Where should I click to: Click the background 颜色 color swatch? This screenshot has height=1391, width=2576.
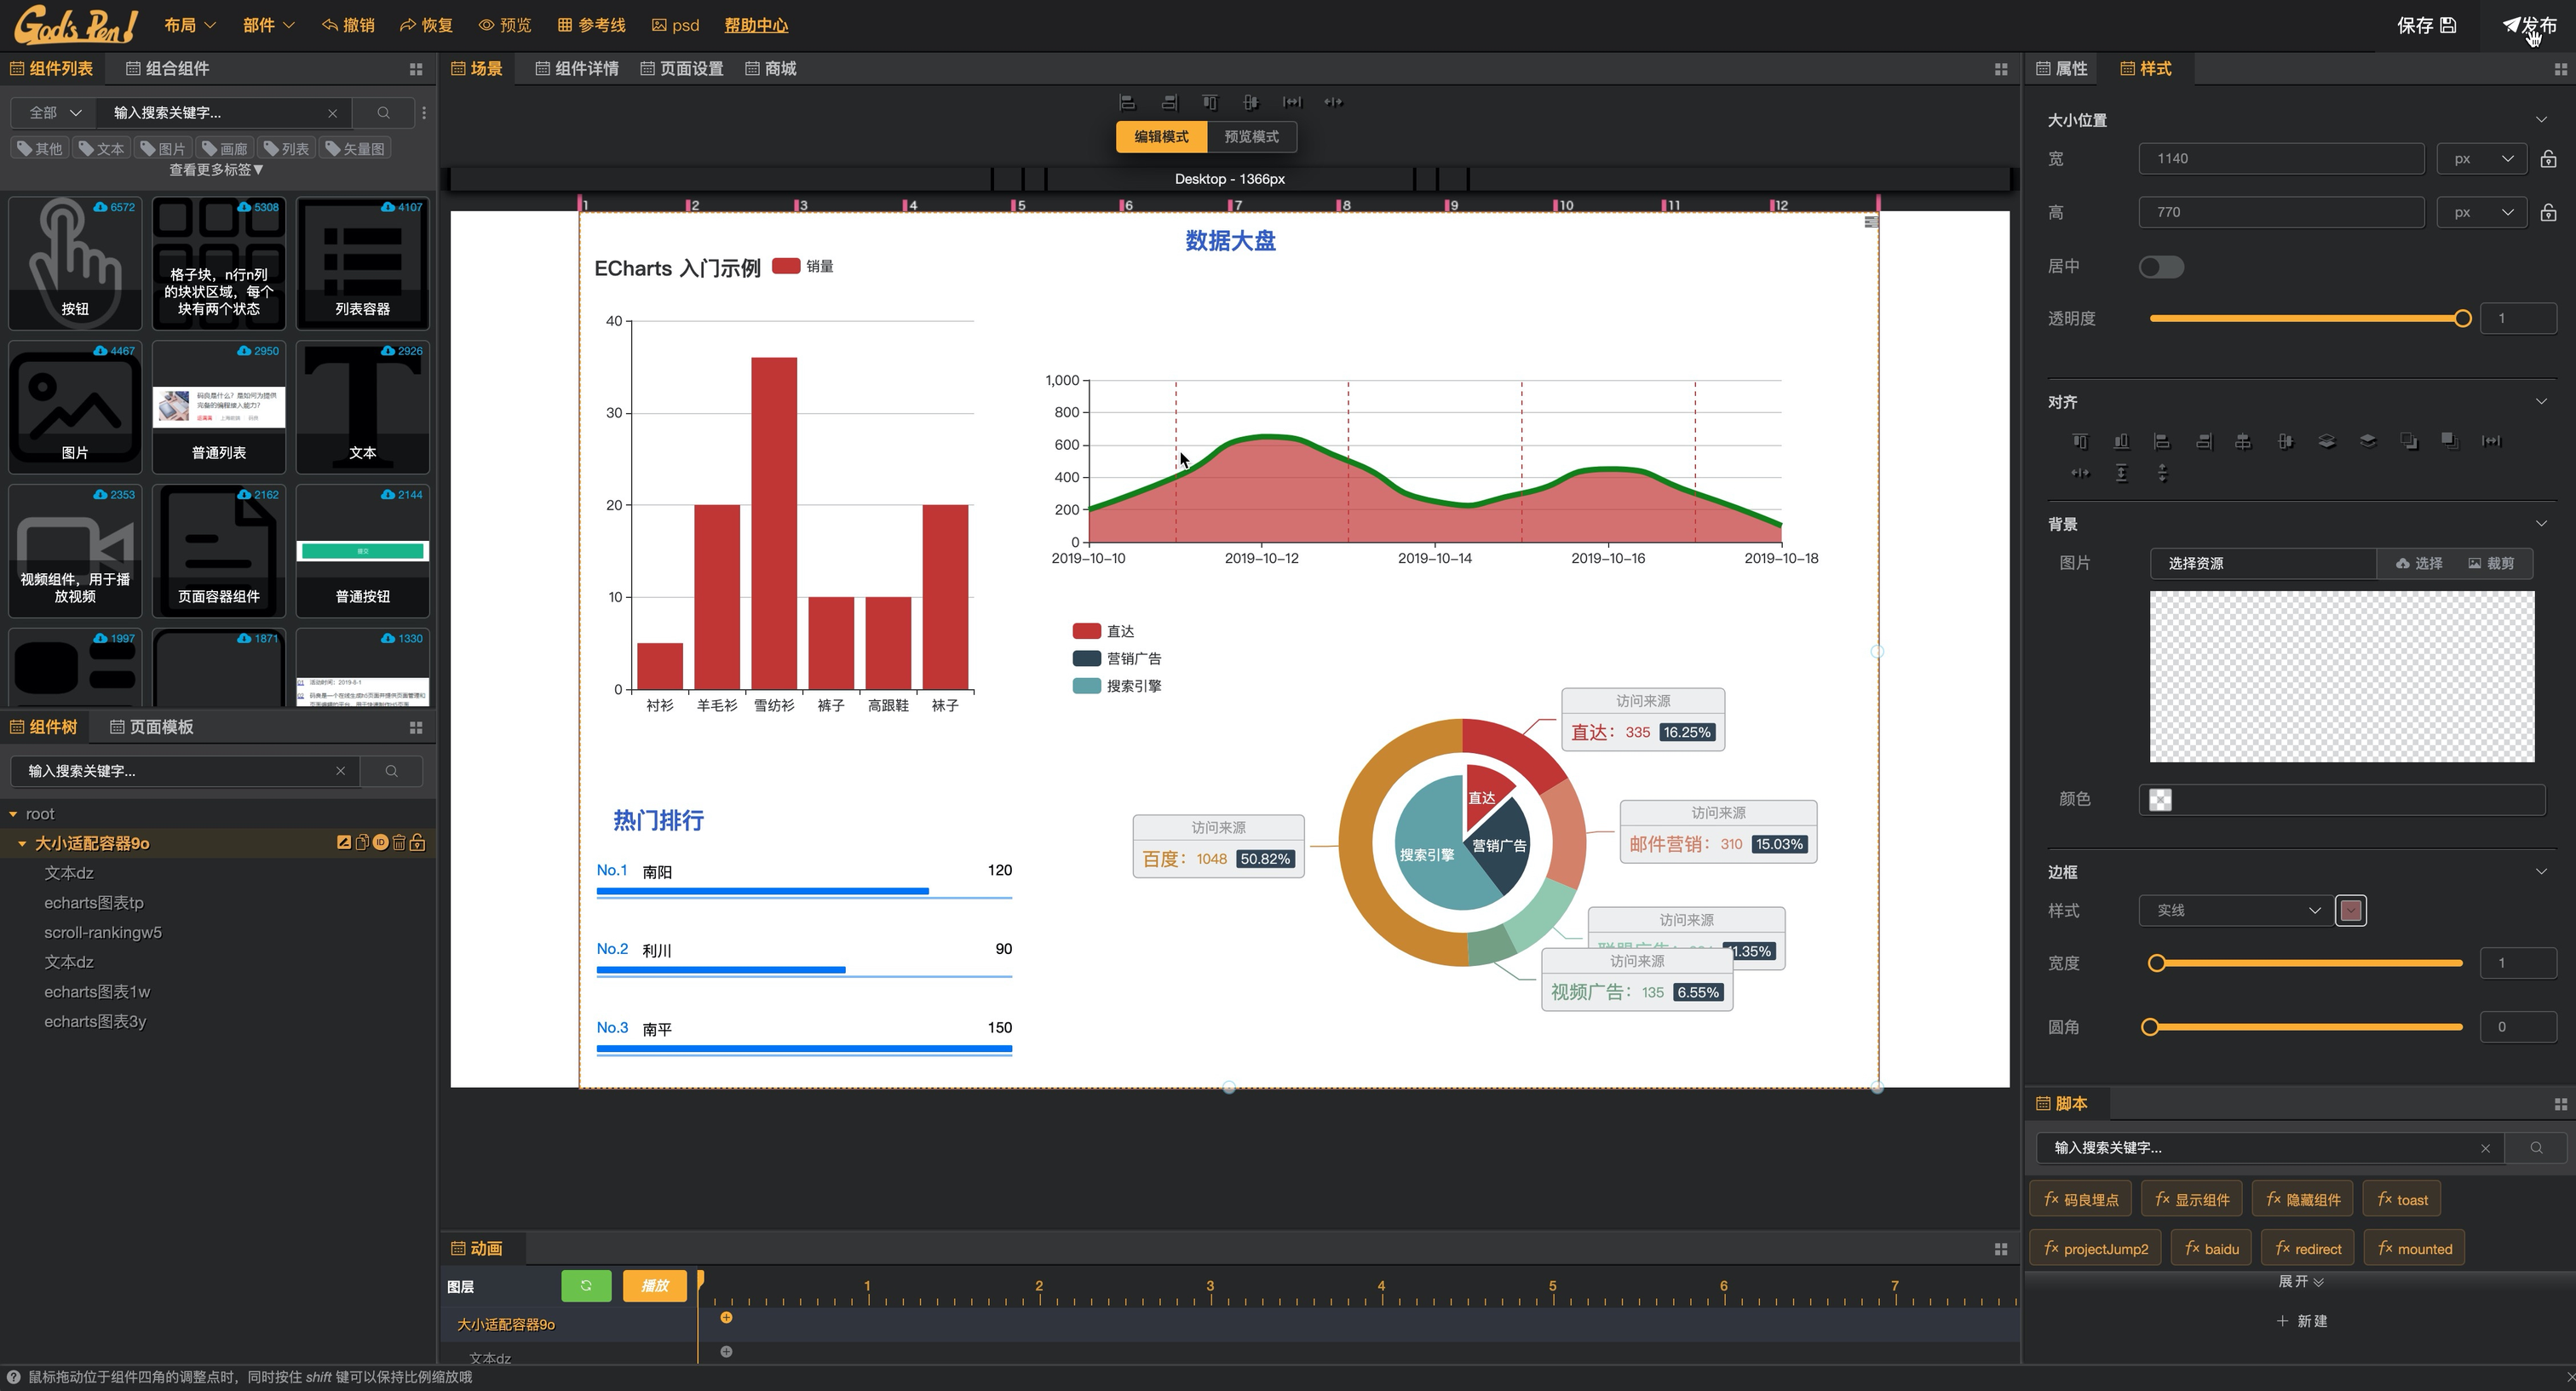point(2160,800)
